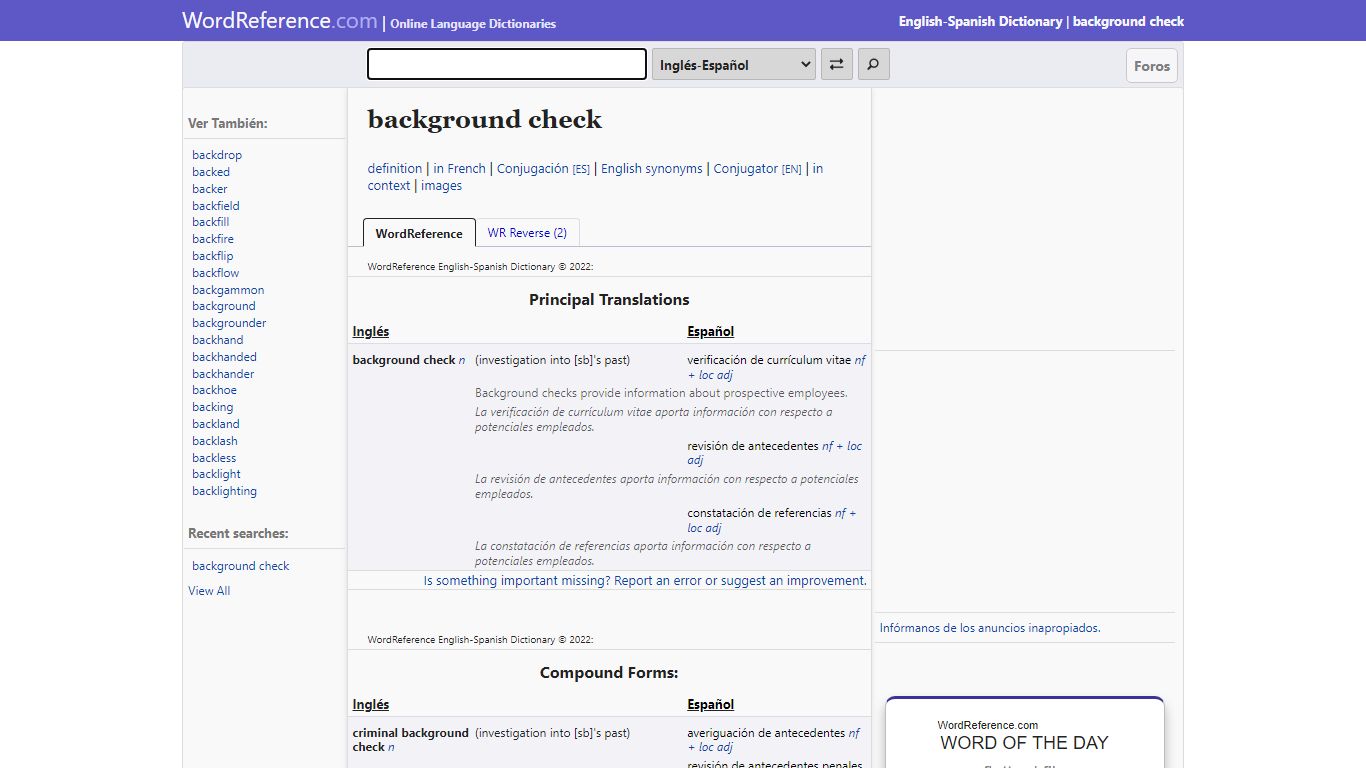
Task: Click the 'background check' page heading
Action: click(485, 120)
